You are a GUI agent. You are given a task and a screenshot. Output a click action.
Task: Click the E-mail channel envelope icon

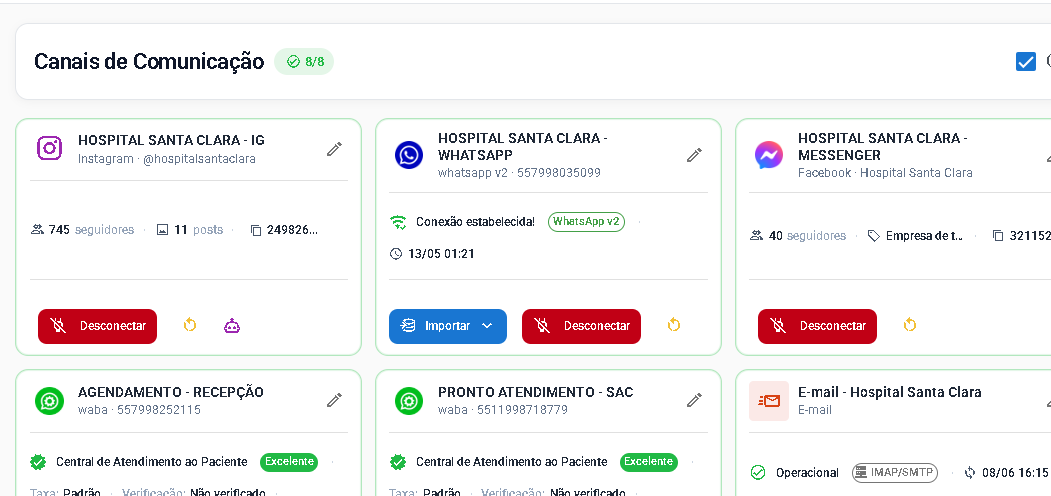769,401
